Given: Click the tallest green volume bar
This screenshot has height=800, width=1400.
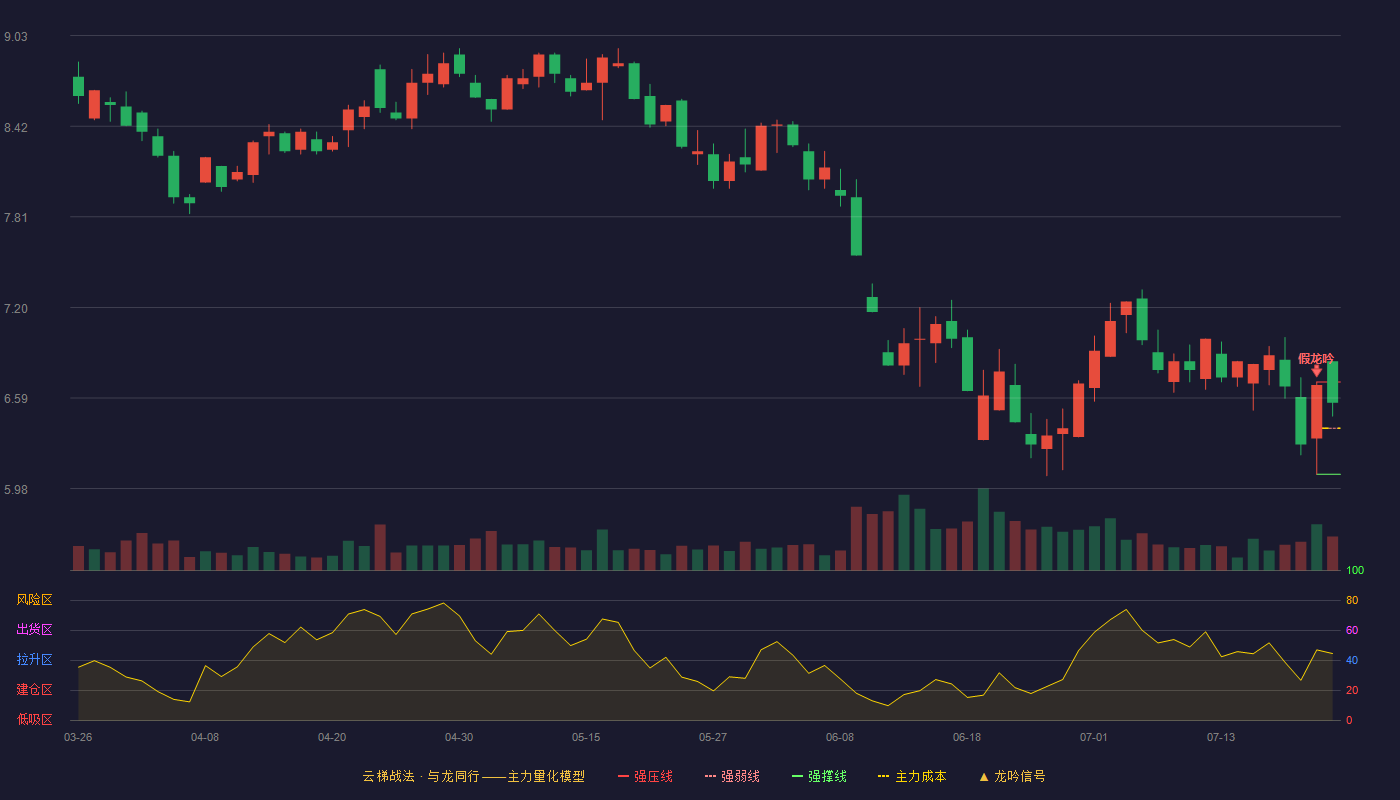Looking at the screenshot, I should coord(983,529).
